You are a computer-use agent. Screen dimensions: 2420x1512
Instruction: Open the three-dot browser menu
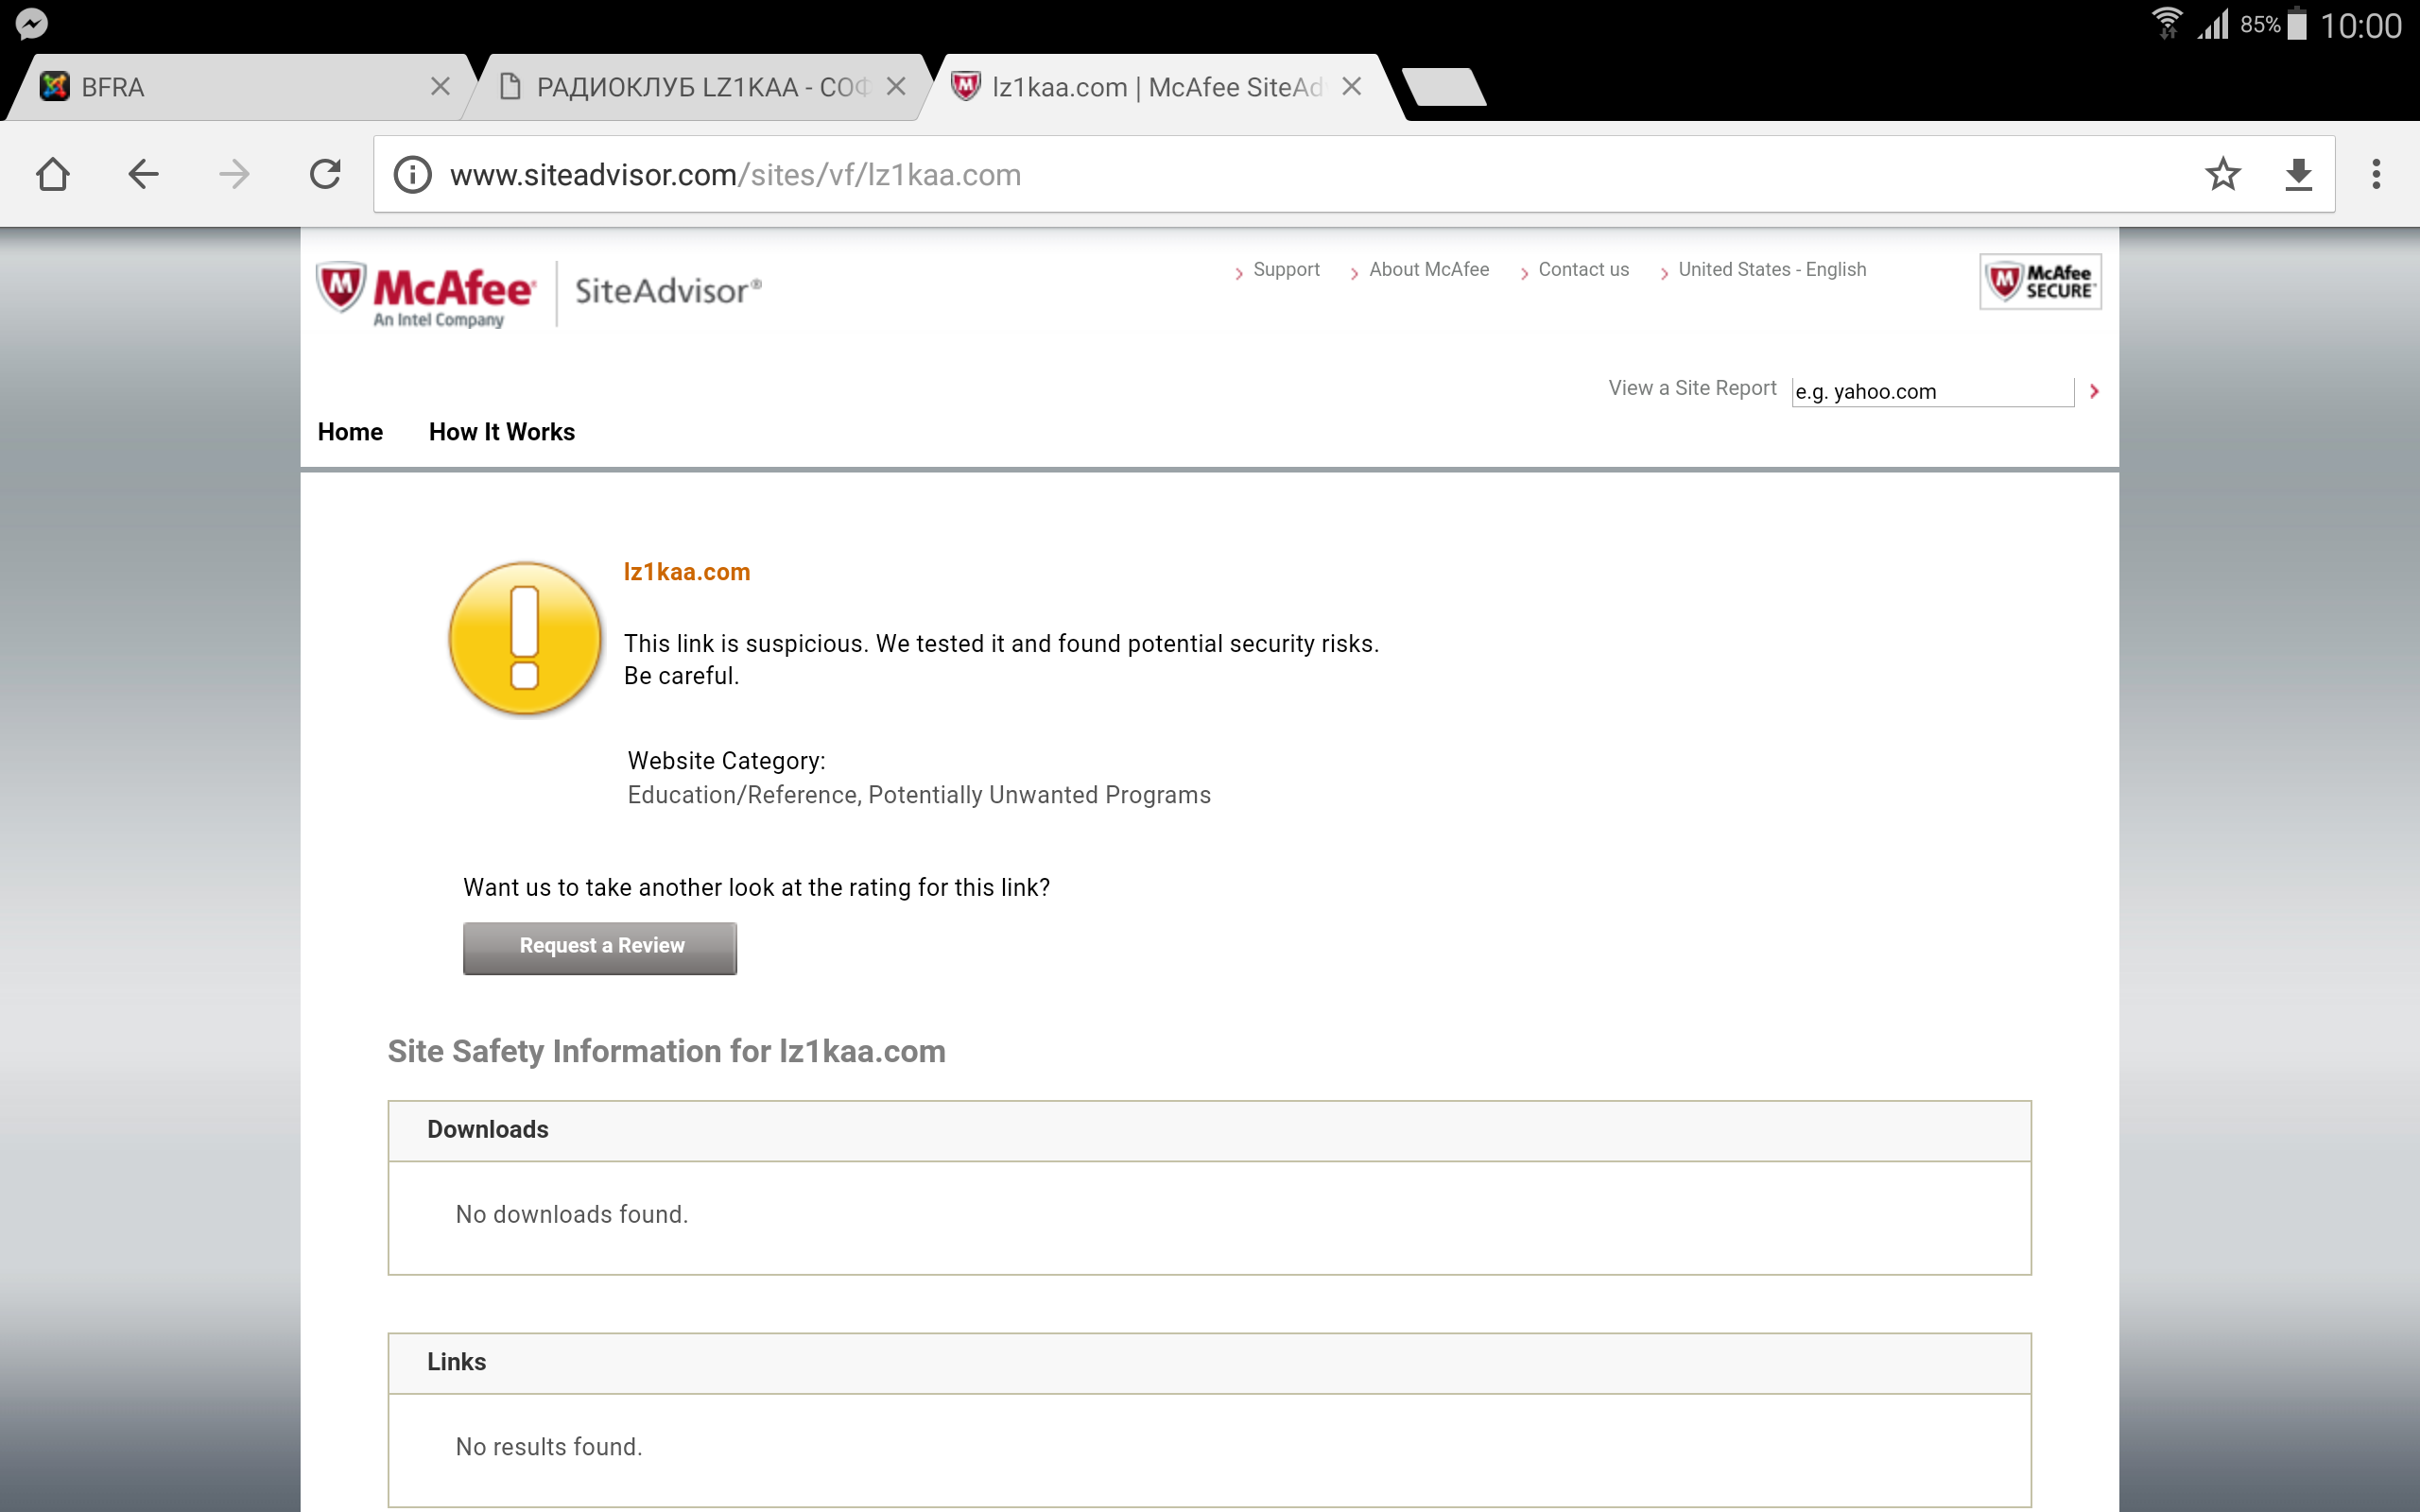2376,174
